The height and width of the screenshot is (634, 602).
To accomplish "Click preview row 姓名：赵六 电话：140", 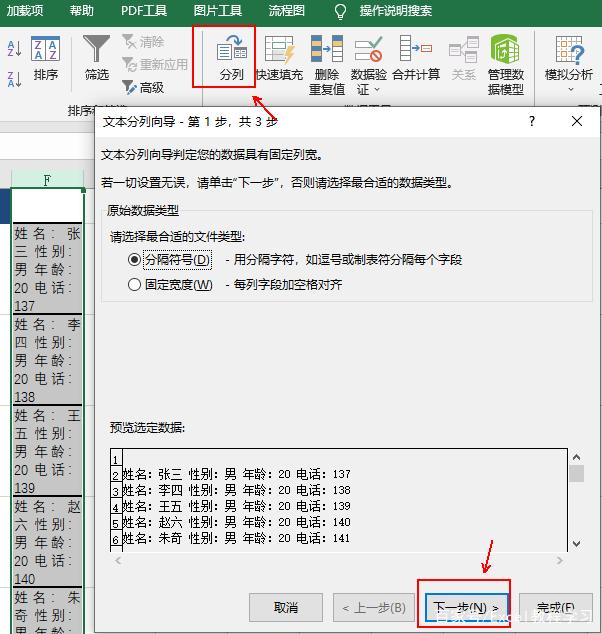I will coord(237,522).
